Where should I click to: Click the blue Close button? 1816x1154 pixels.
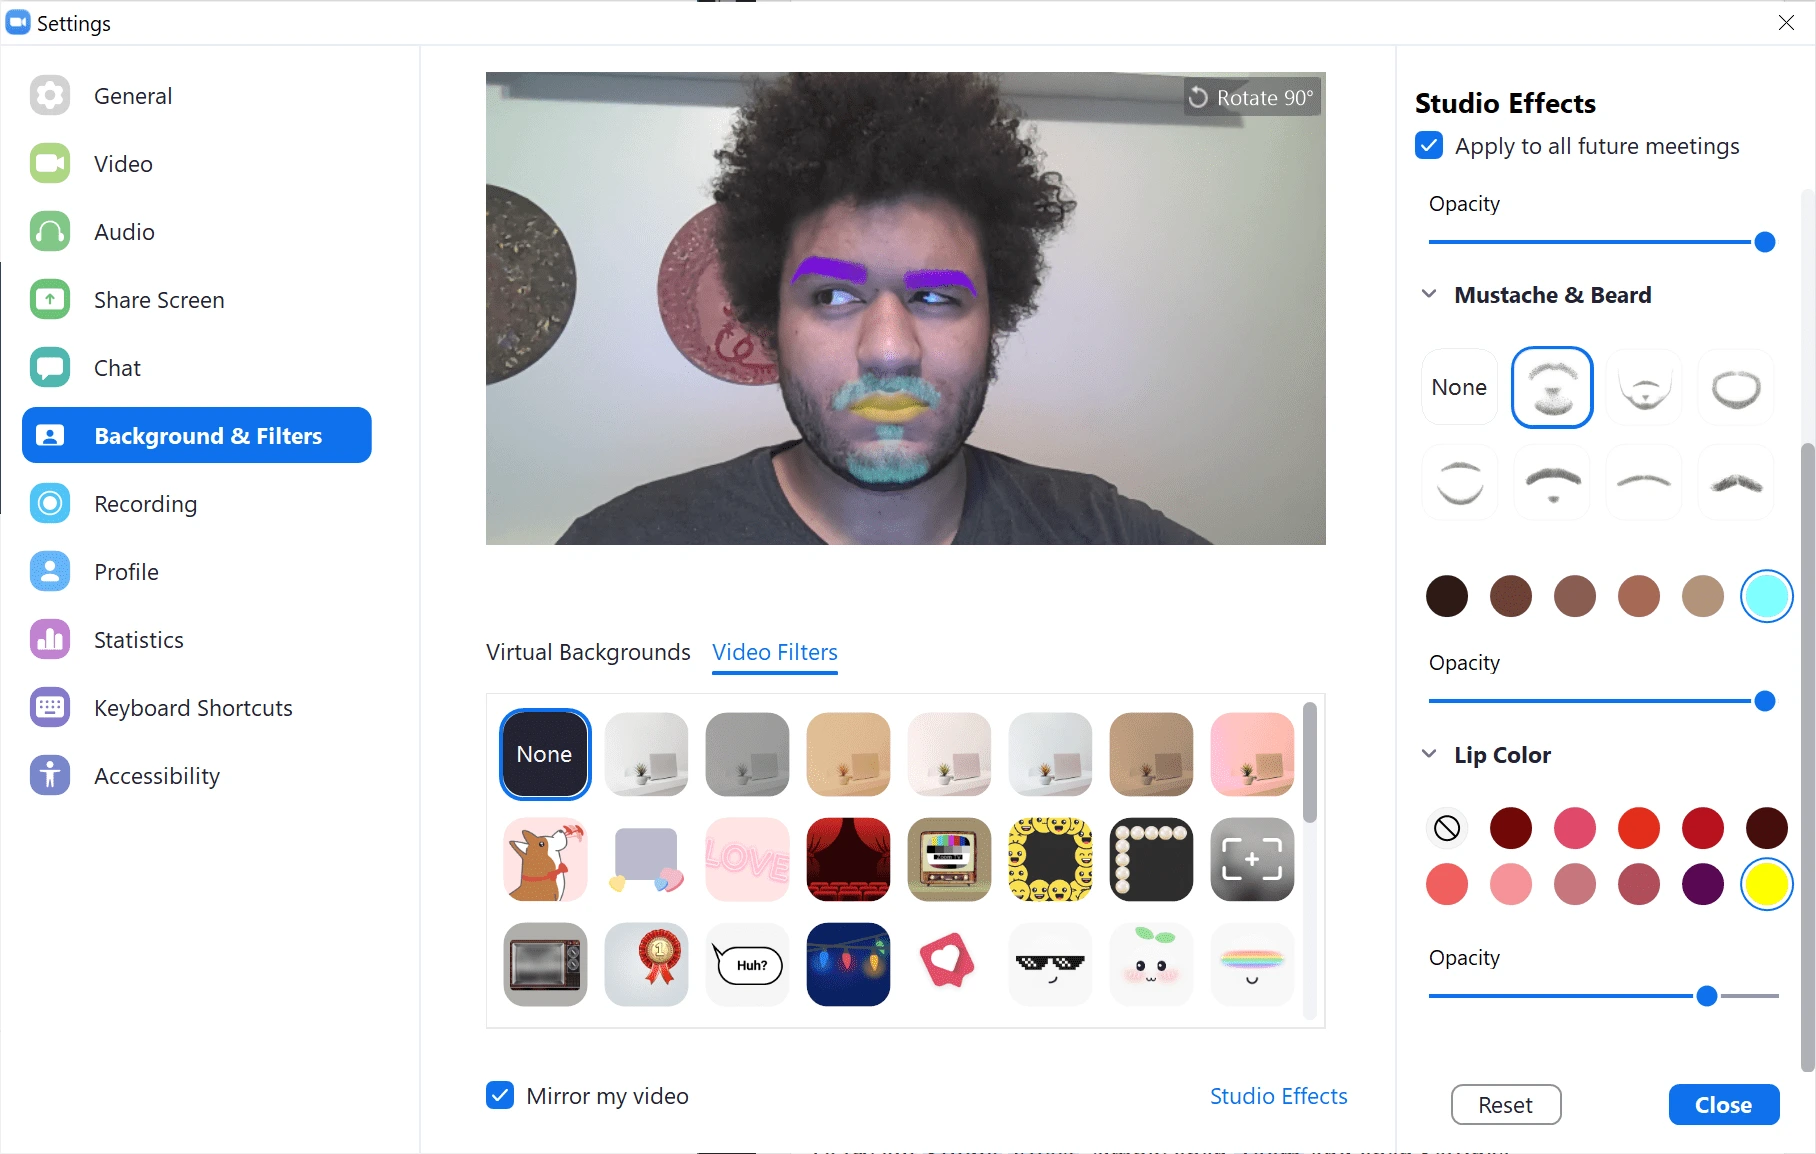1723,1105
